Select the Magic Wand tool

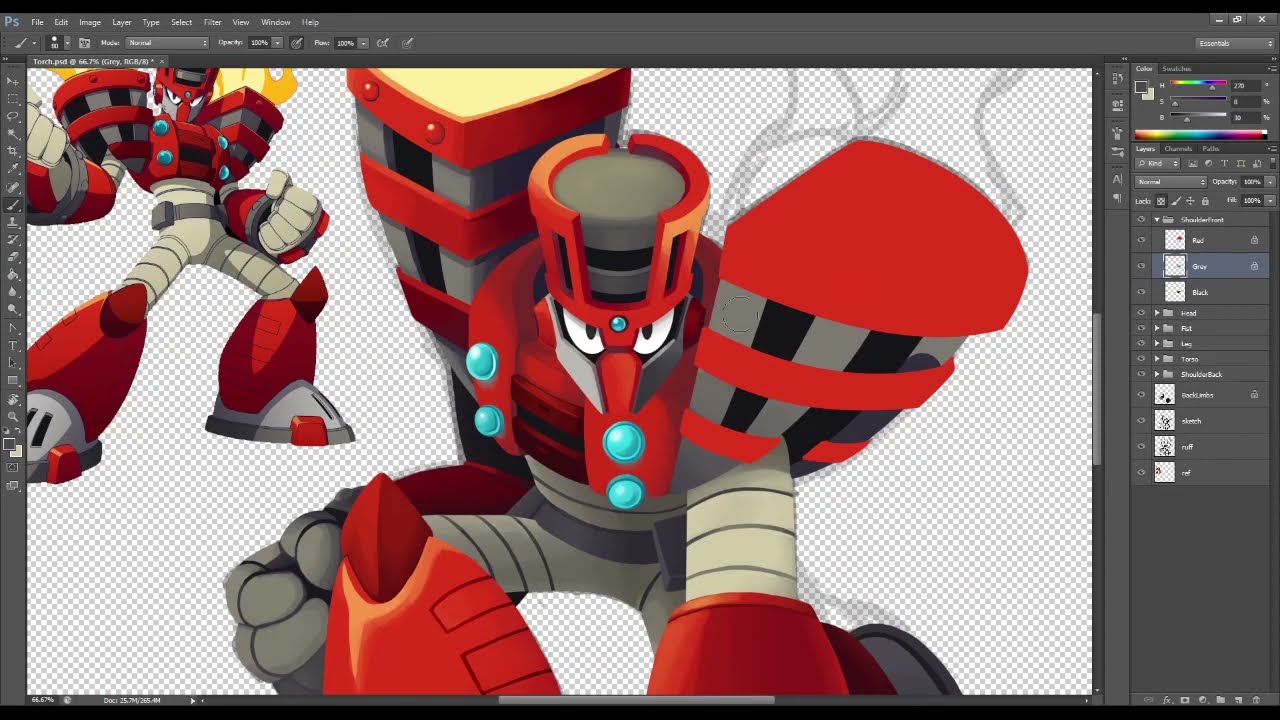pyautogui.click(x=13, y=134)
